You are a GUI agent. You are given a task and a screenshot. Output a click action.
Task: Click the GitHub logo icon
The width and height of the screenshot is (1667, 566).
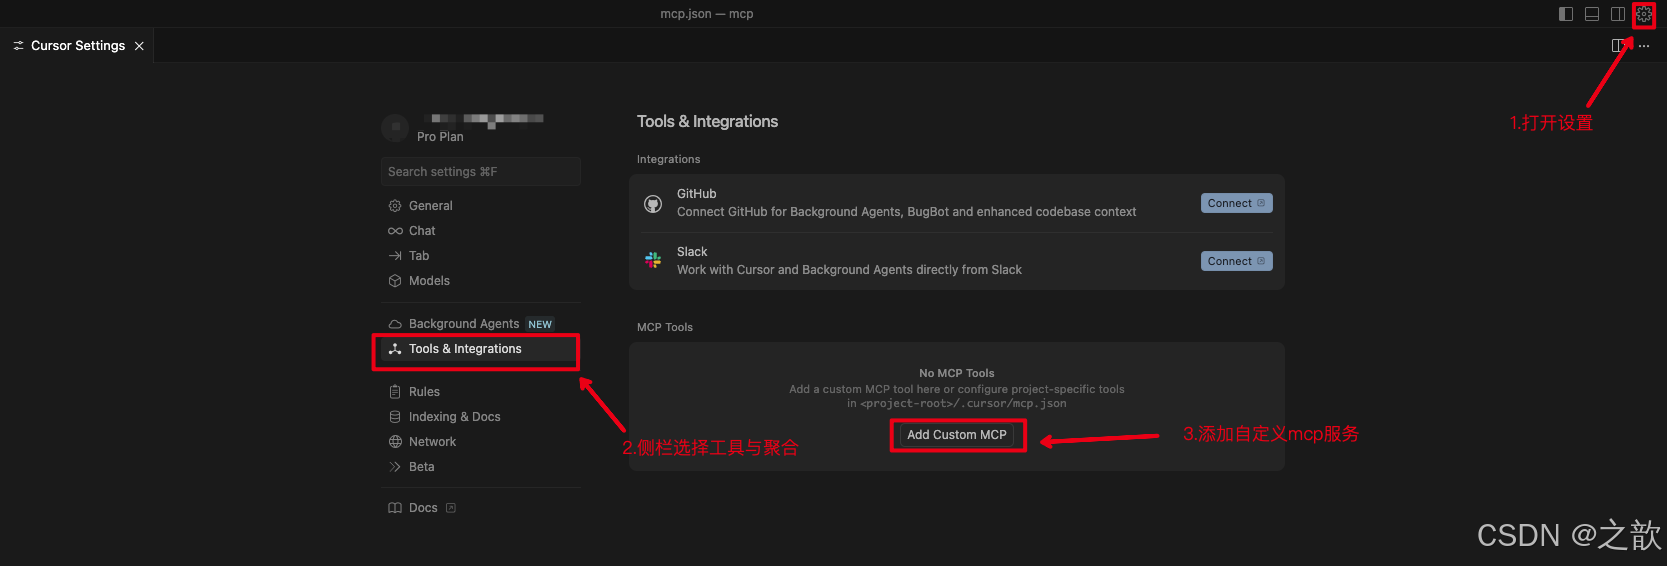653,204
